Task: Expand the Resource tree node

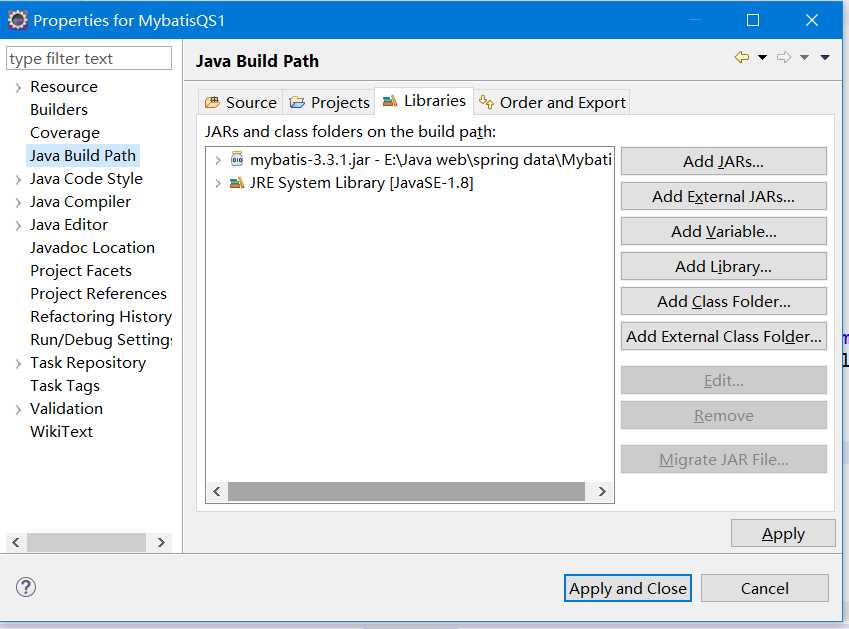Action: [x=18, y=88]
